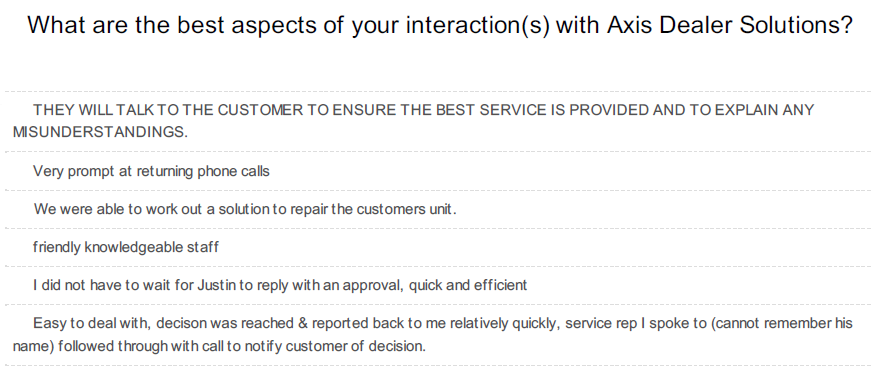The width and height of the screenshot is (873, 366).
Task: Click the phrase 'quick and efficient'
Action: coord(468,286)
